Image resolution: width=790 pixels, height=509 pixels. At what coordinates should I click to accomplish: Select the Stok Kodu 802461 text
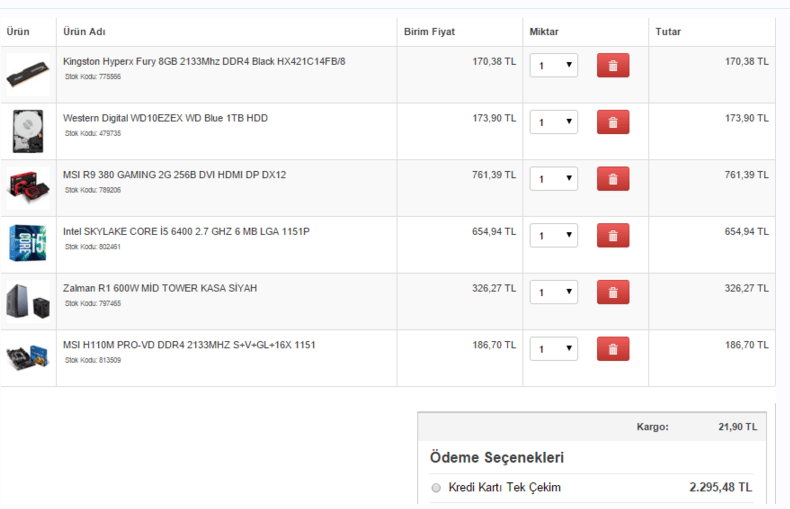[93, 247]
